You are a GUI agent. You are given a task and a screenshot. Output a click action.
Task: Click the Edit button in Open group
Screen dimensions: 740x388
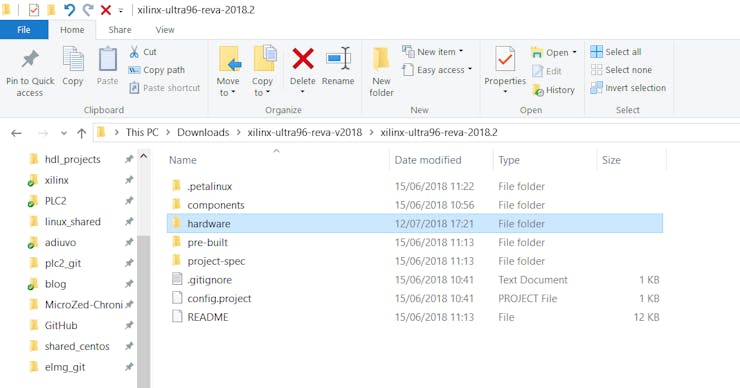coord(547,71)
